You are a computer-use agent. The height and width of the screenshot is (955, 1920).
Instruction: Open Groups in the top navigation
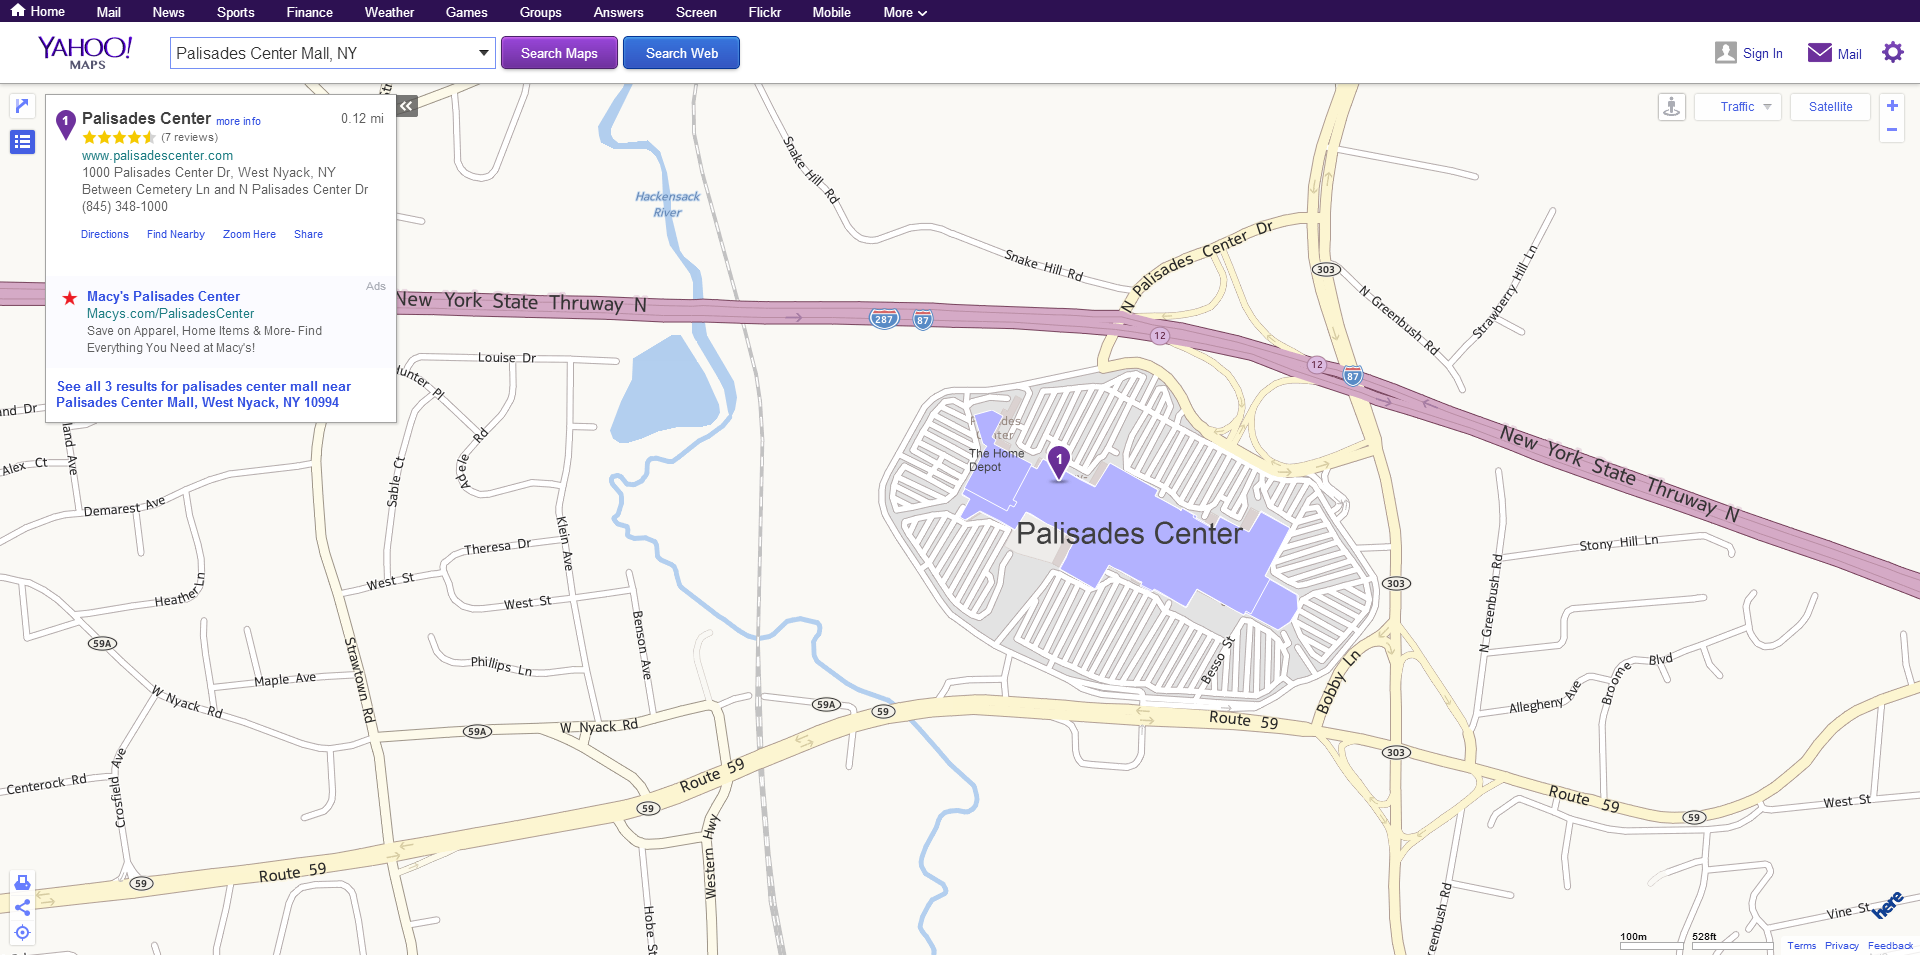(541, 12)
